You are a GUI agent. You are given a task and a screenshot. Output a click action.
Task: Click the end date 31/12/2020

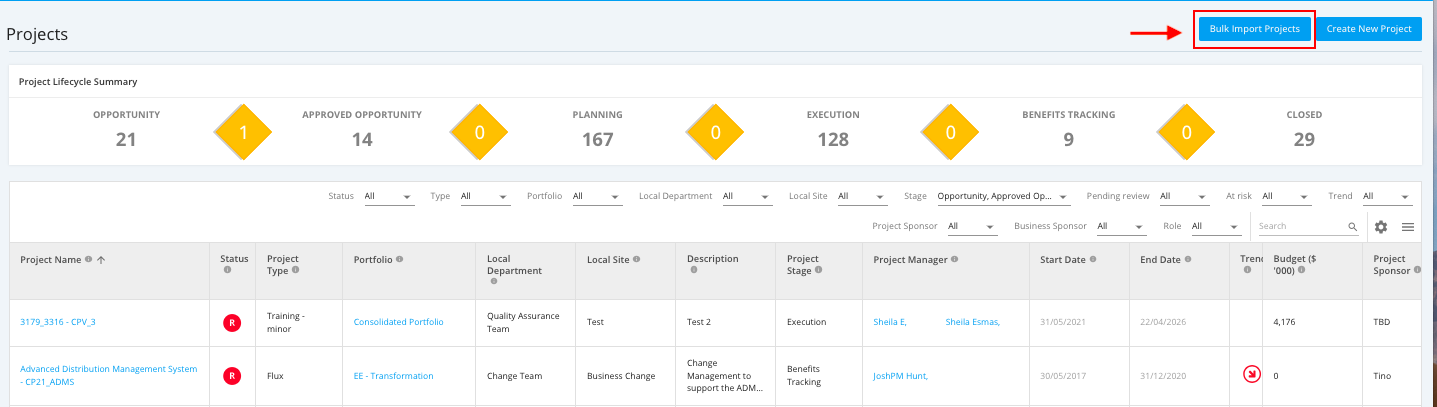1163,376
